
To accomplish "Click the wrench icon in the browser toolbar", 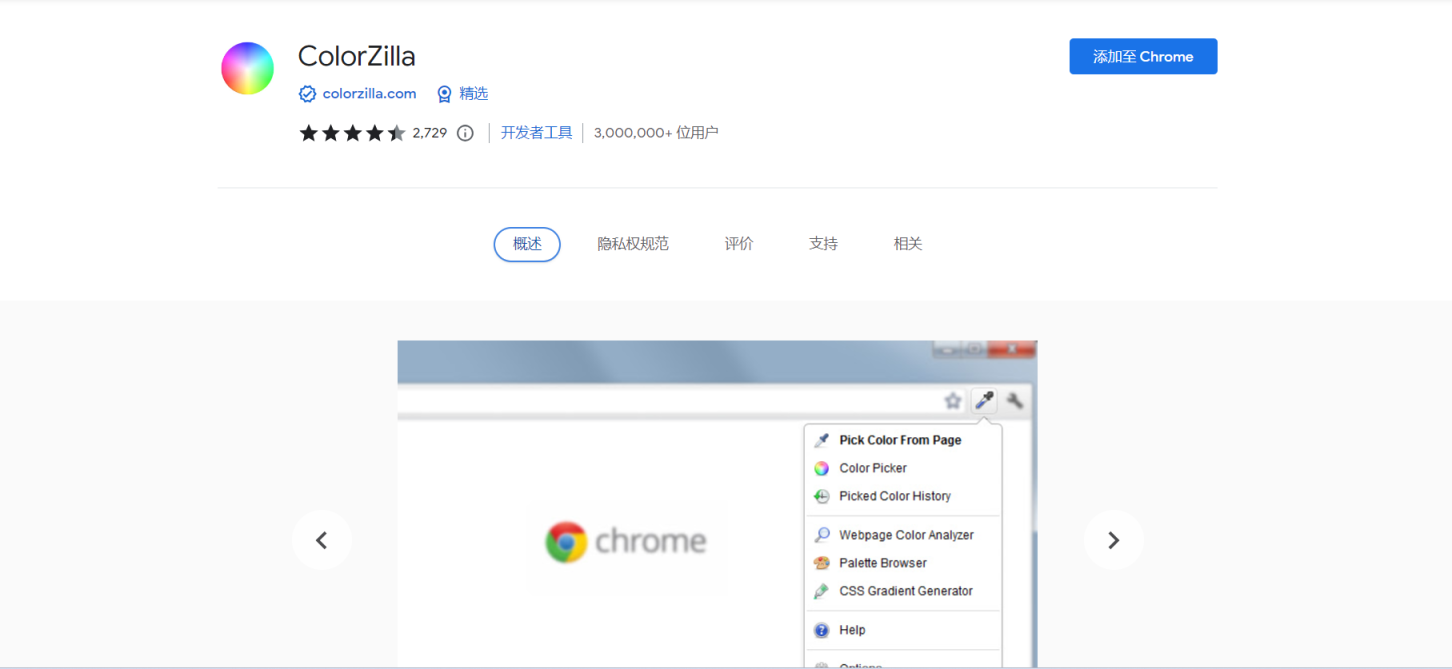I will (1016, 399).
